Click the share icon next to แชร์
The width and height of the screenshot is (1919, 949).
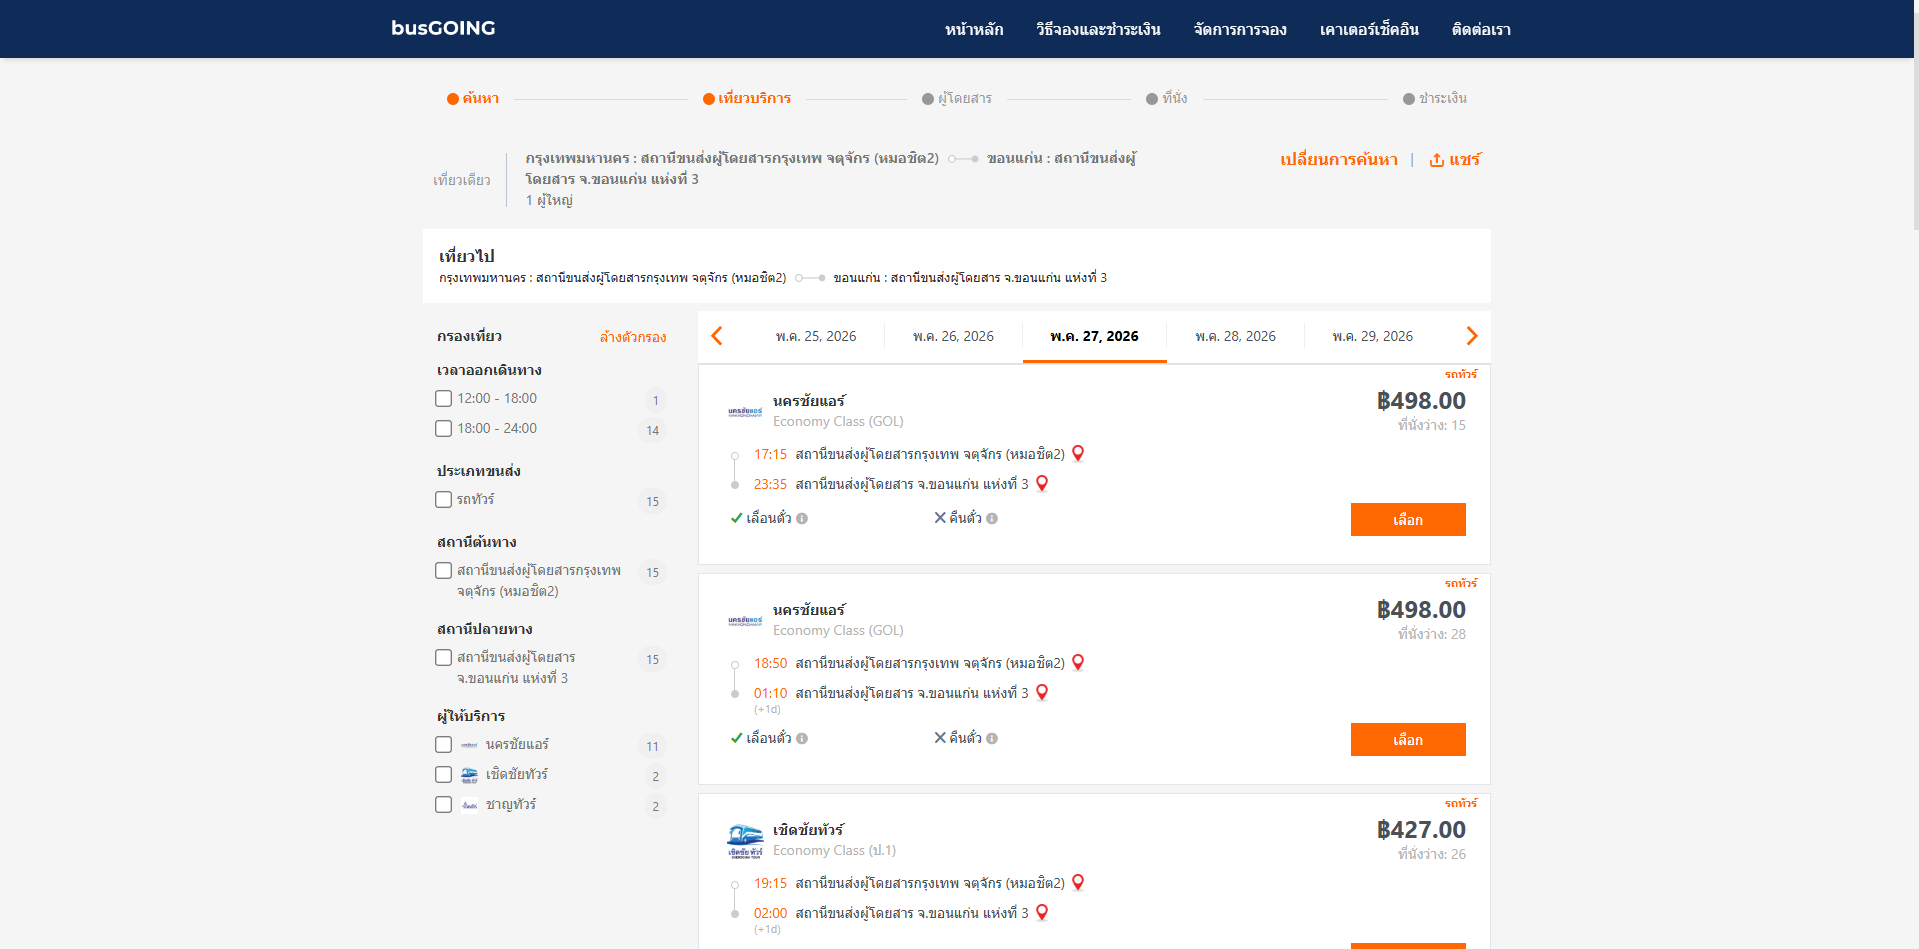click(x=1436, y=160)
